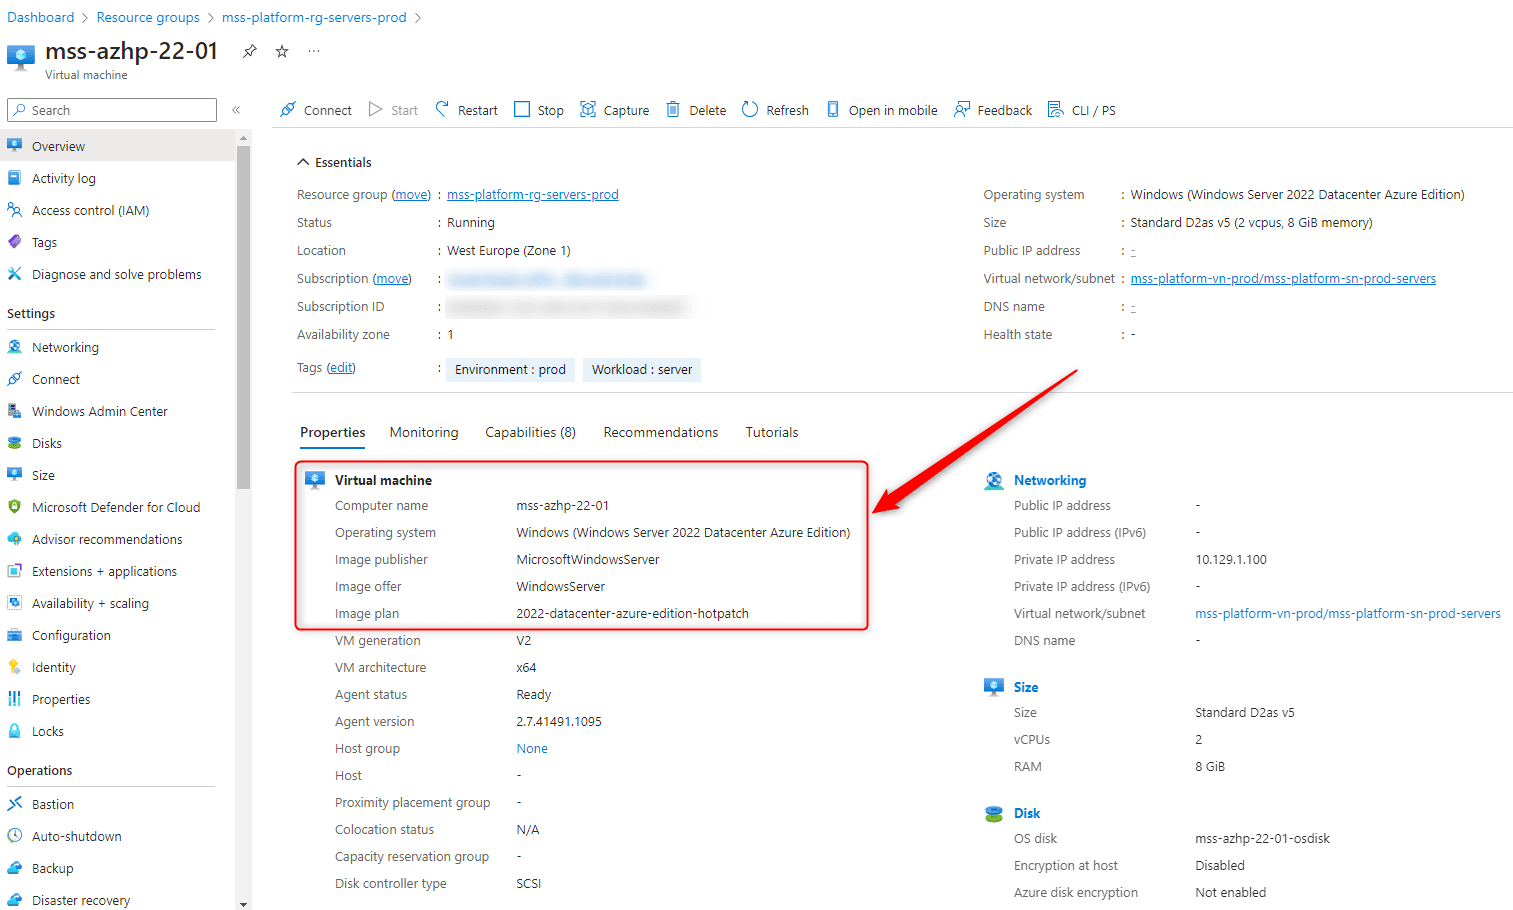
Task: Open the mss-platform-rg-servers-prod breadcrumb link
Action: tap(314, 17)
